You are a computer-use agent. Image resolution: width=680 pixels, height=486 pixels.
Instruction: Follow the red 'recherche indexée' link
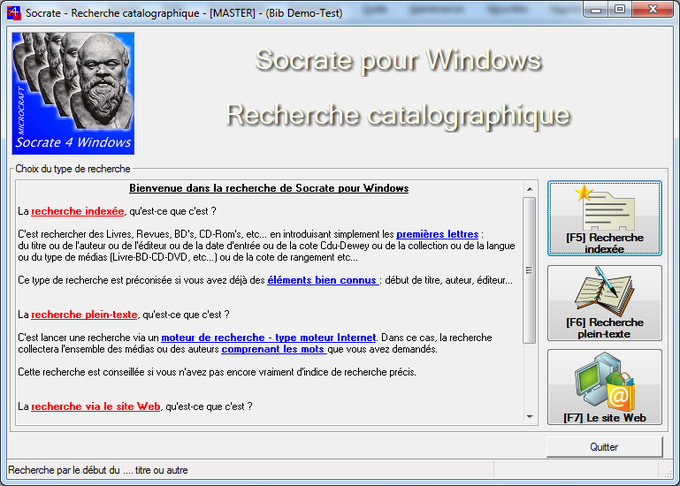click(78, 211)
